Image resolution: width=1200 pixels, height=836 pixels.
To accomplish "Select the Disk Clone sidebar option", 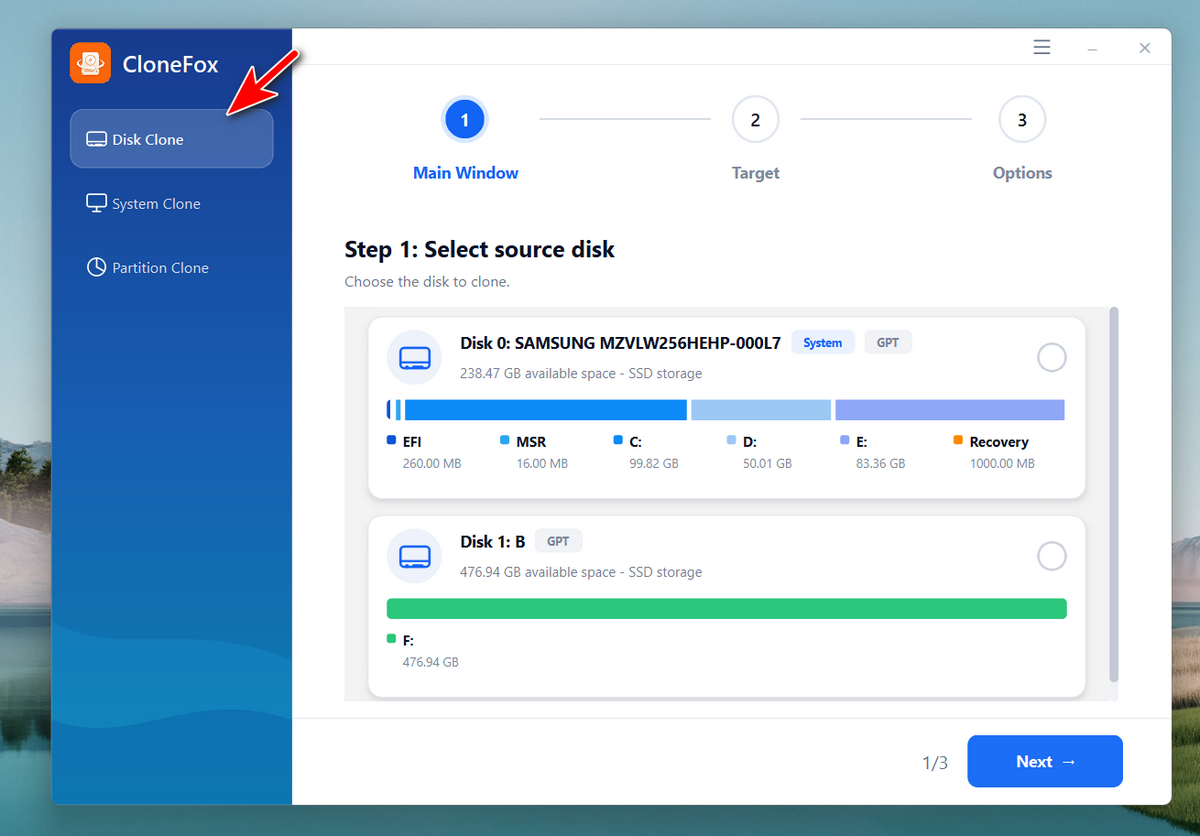I will (x=171, y=139).
